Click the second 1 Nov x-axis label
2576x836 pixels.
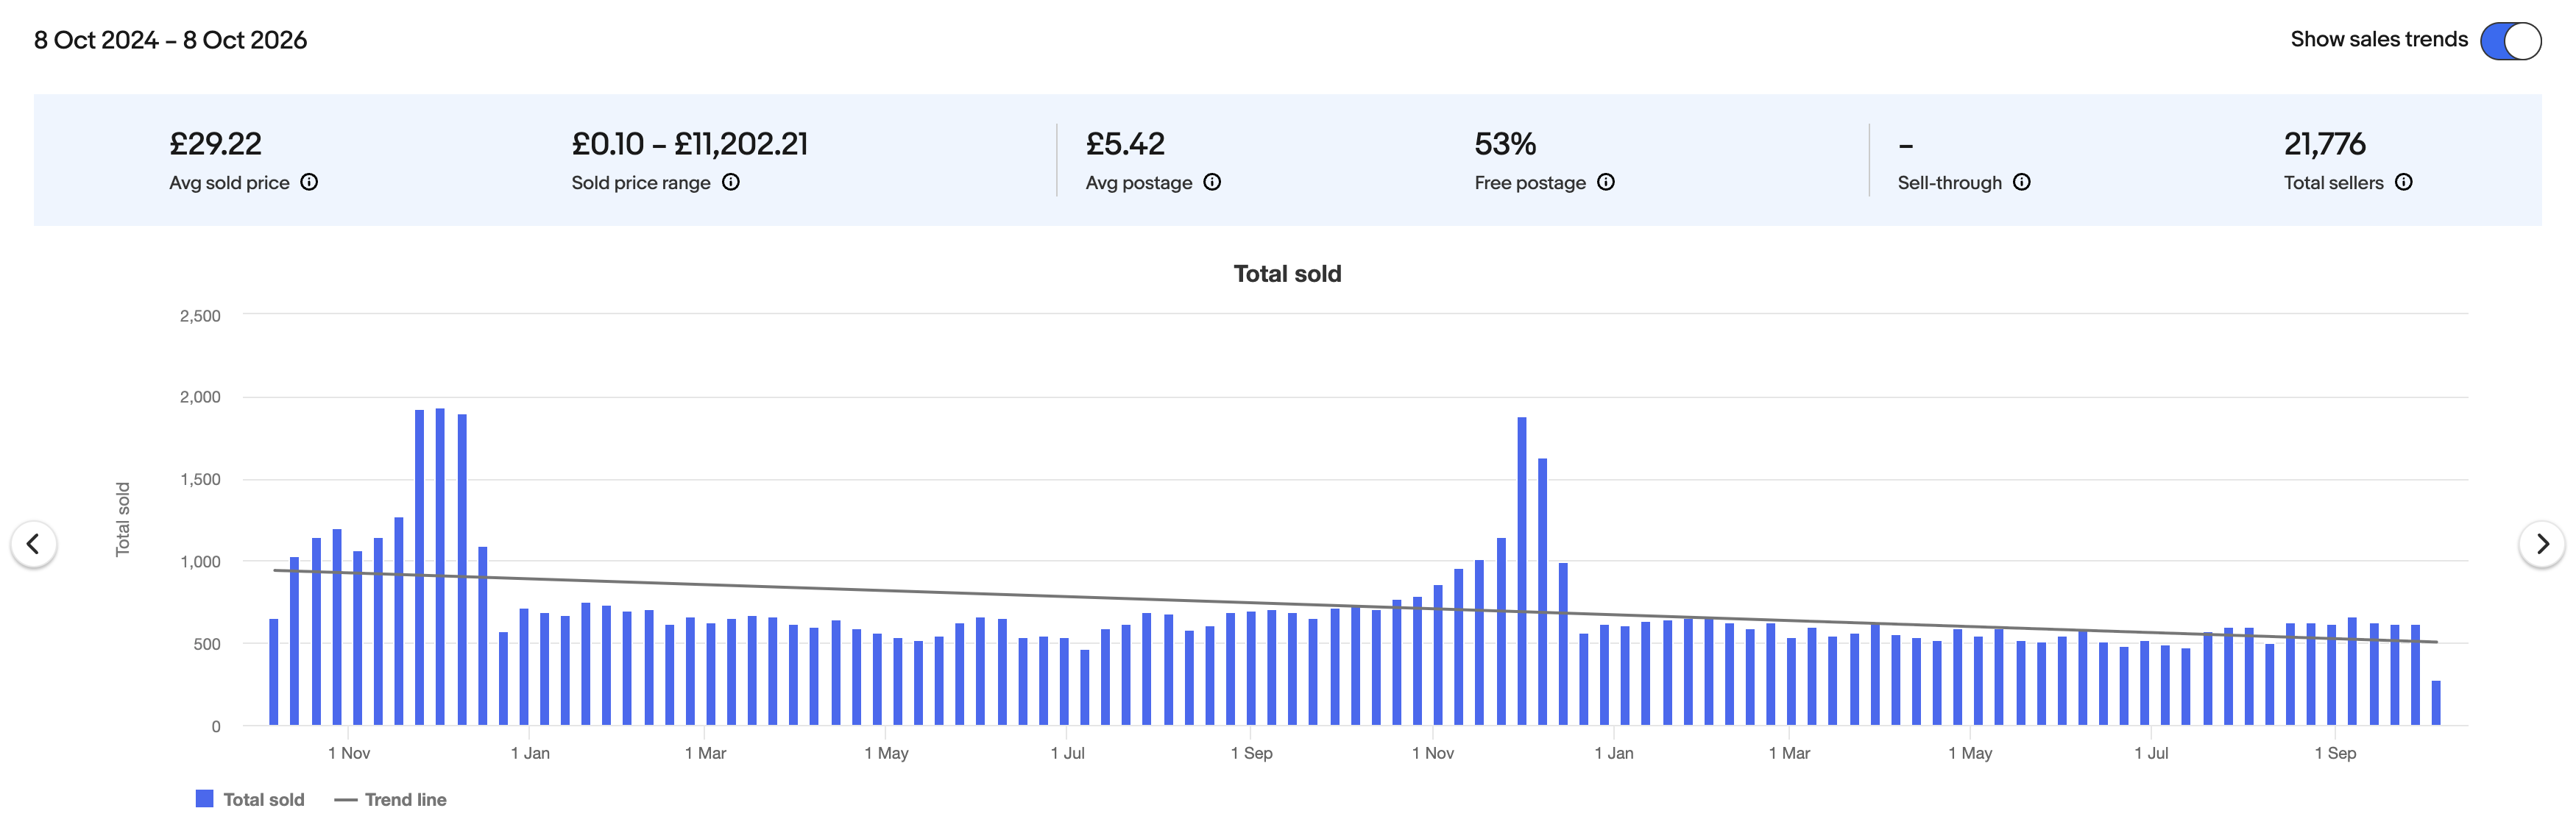tap(1433, 753)
